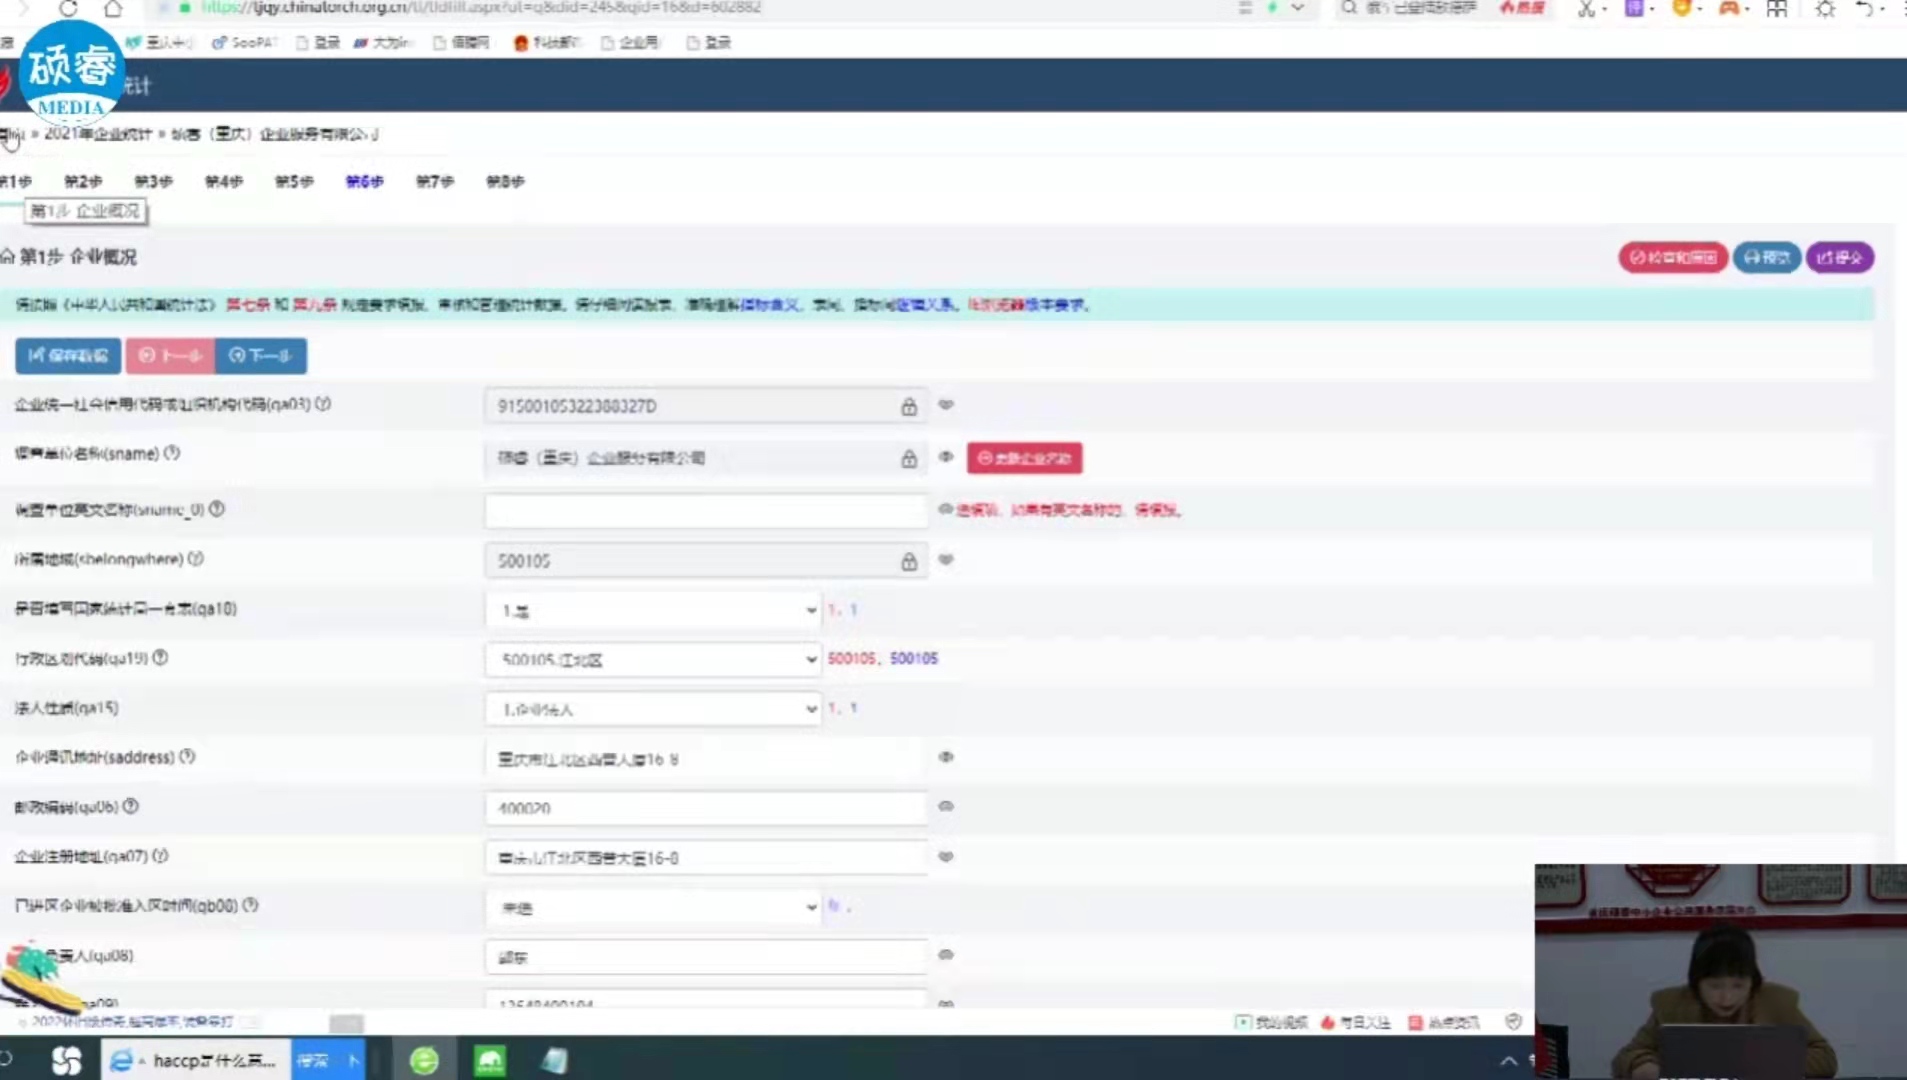Screen dimensions: 1907x1080
Task: Toggle the eye icon next to English name field
Action: click(945, 510)
